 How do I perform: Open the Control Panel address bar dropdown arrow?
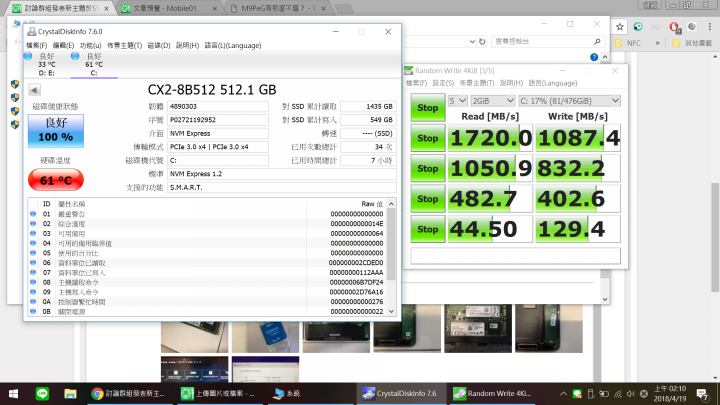(472, 41)
